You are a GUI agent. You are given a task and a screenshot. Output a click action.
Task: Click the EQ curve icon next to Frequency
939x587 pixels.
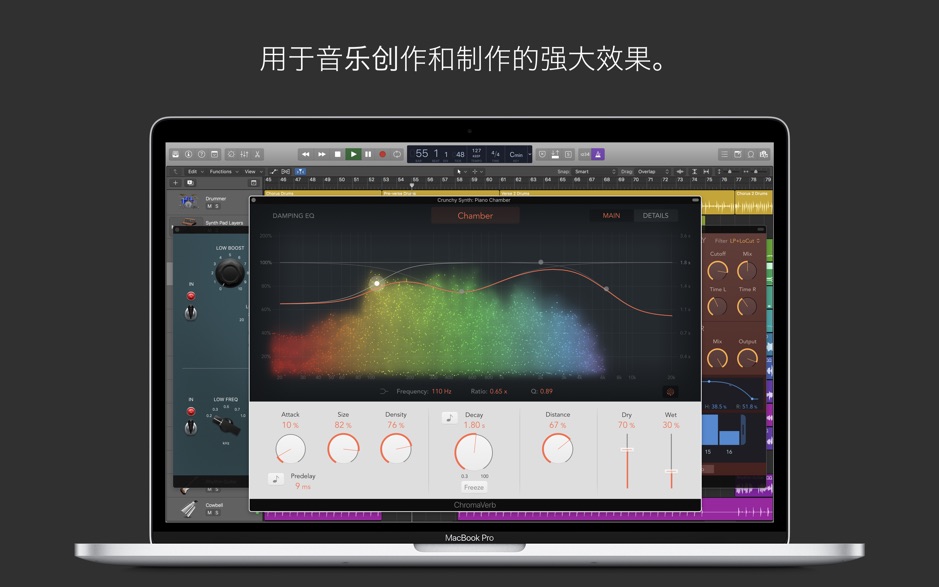pyautogui.click(x=383, y=389)
